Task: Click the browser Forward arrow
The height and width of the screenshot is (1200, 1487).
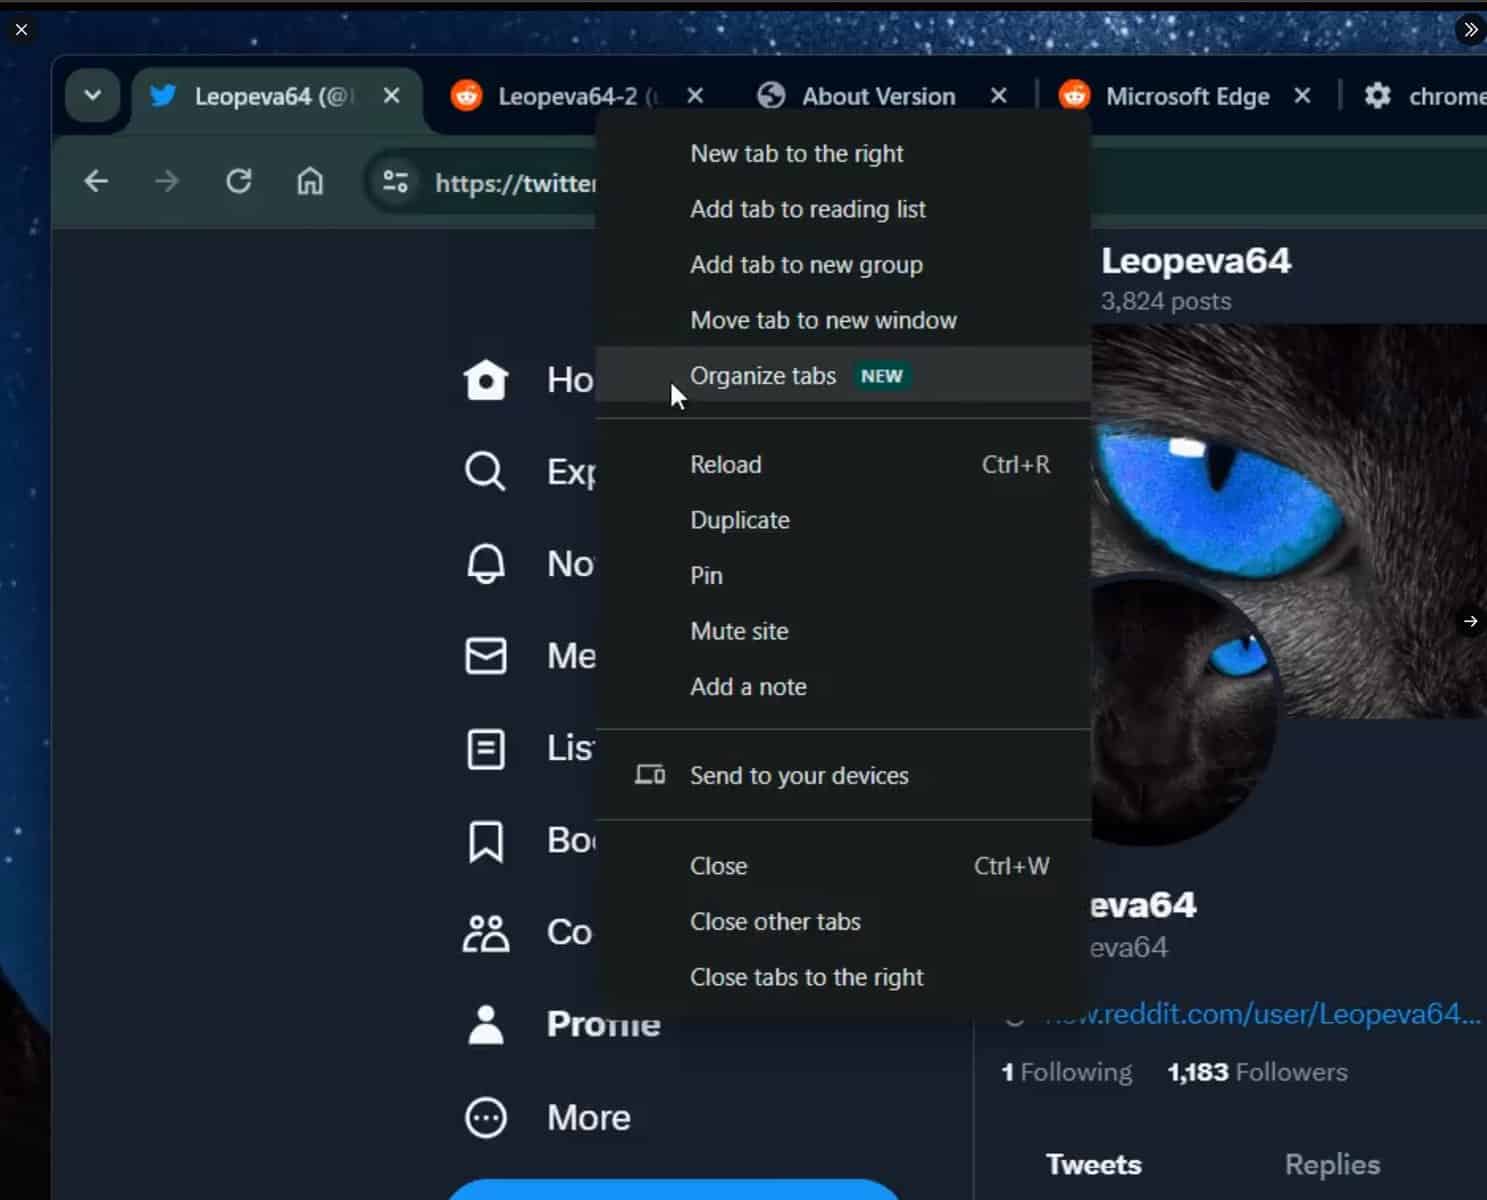Action: tap(167, 182)
